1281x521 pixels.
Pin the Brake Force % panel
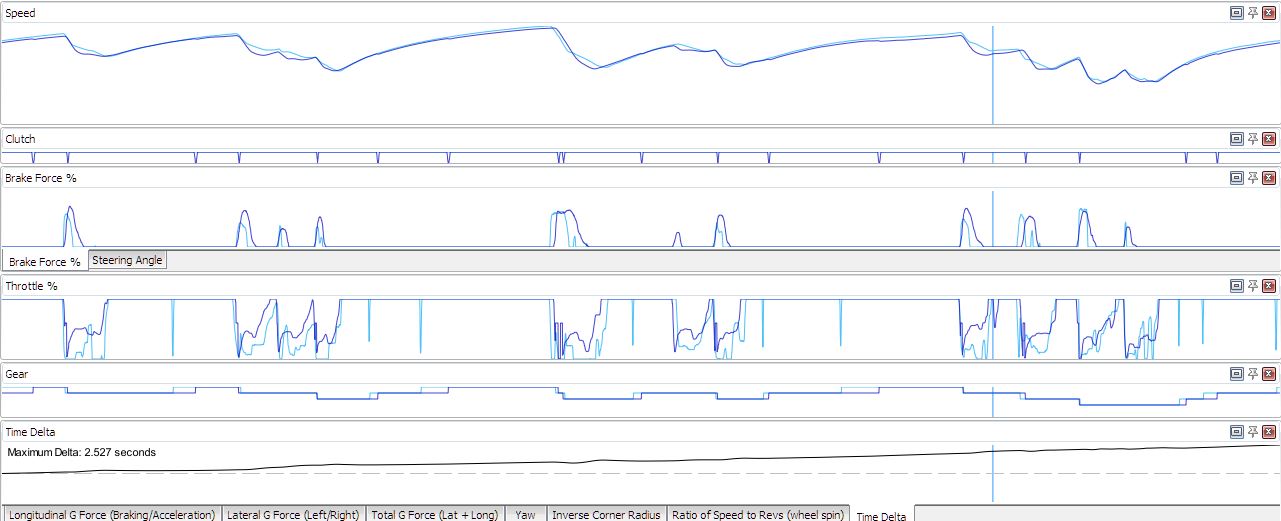tap(1253, 178)
